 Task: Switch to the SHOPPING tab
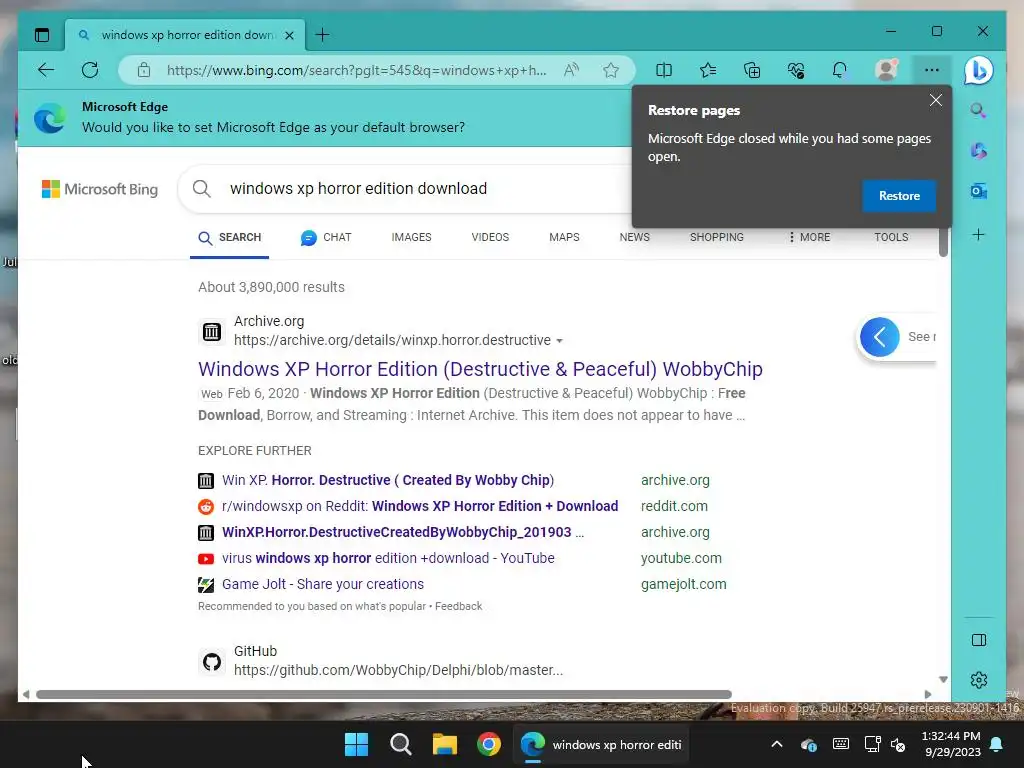(716, 237)
